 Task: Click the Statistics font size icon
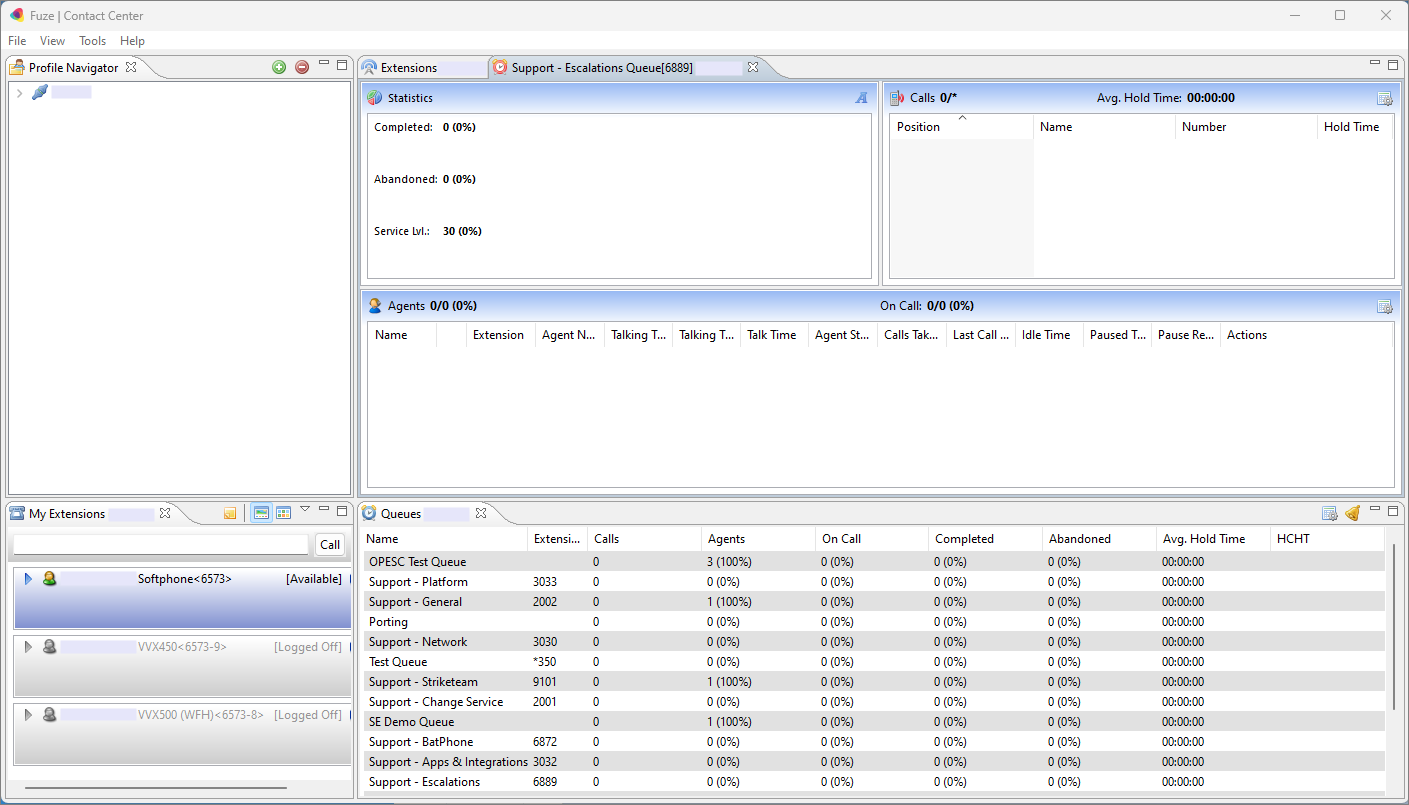click(861, 98)
